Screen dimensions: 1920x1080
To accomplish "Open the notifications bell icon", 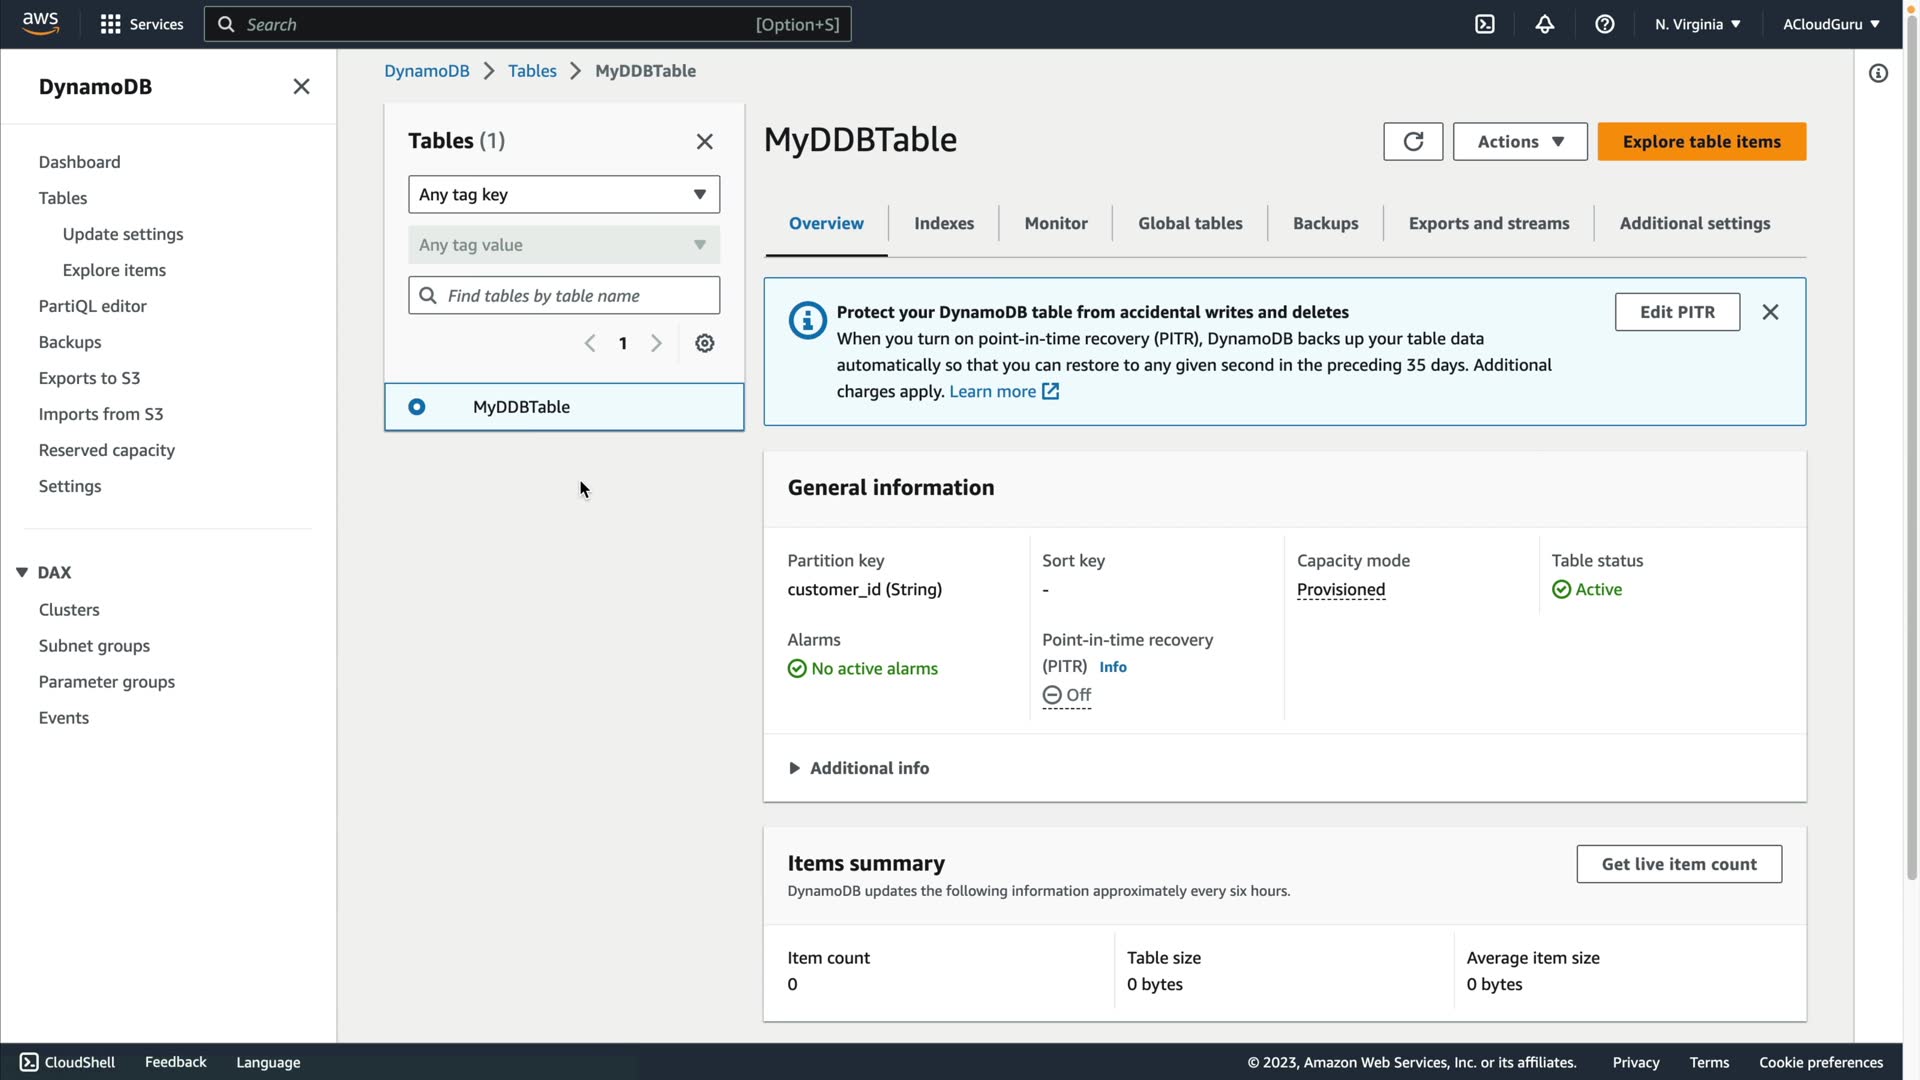I will 1545,24.
